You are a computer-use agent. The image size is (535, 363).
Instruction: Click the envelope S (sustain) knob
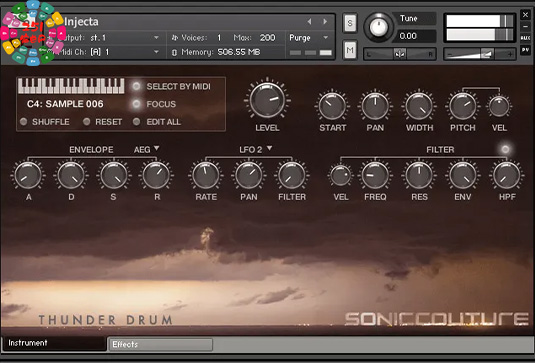[x=114, y=175]
